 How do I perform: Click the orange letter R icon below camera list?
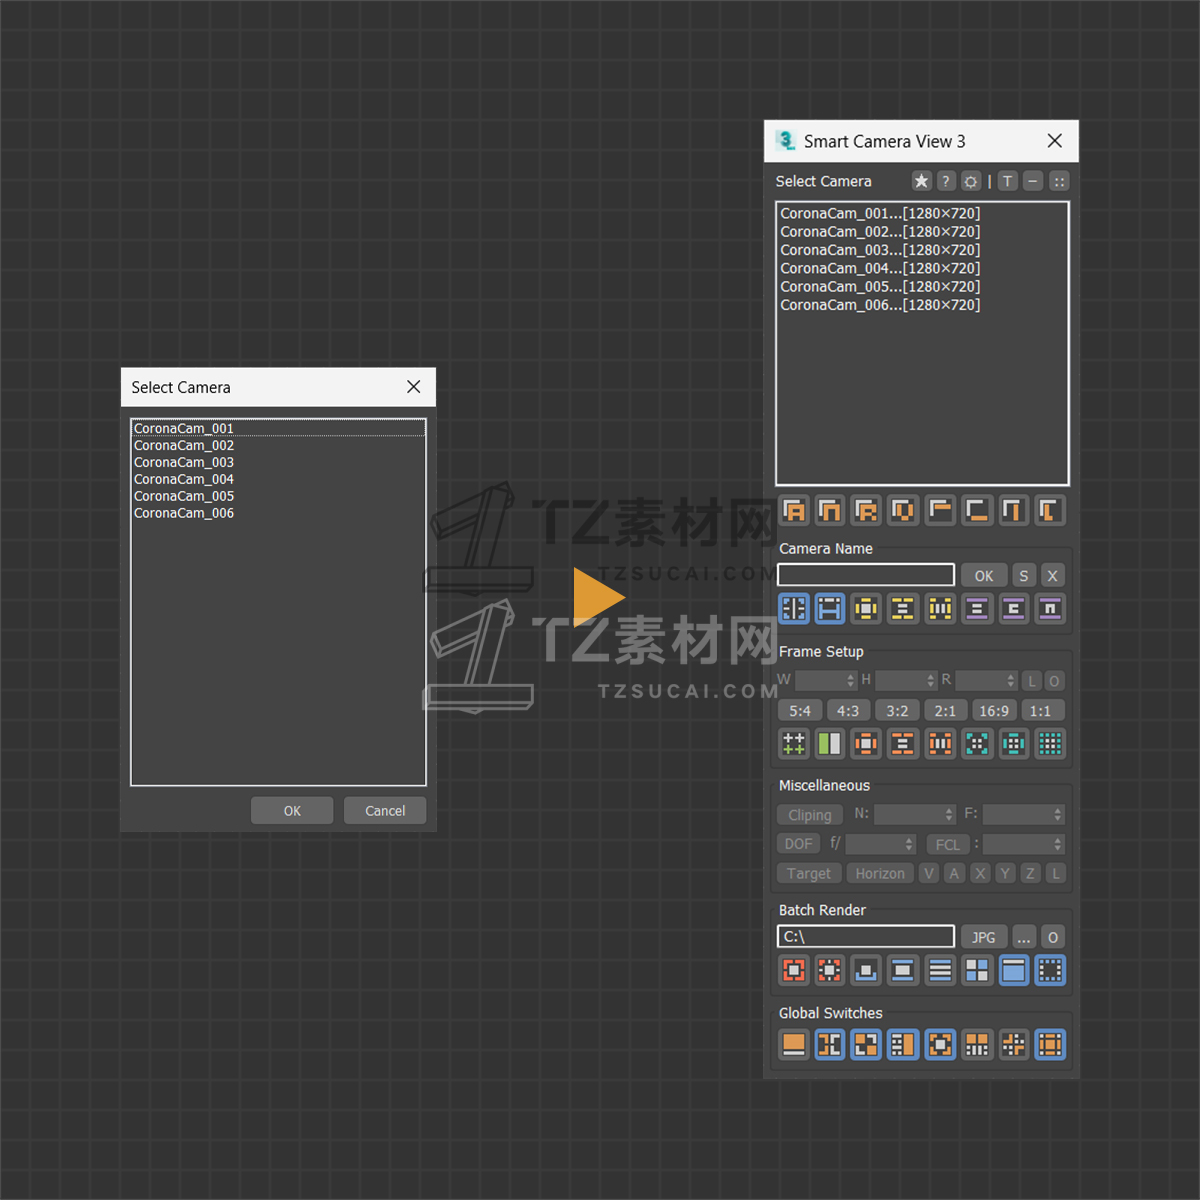click(x=867, y=511)
